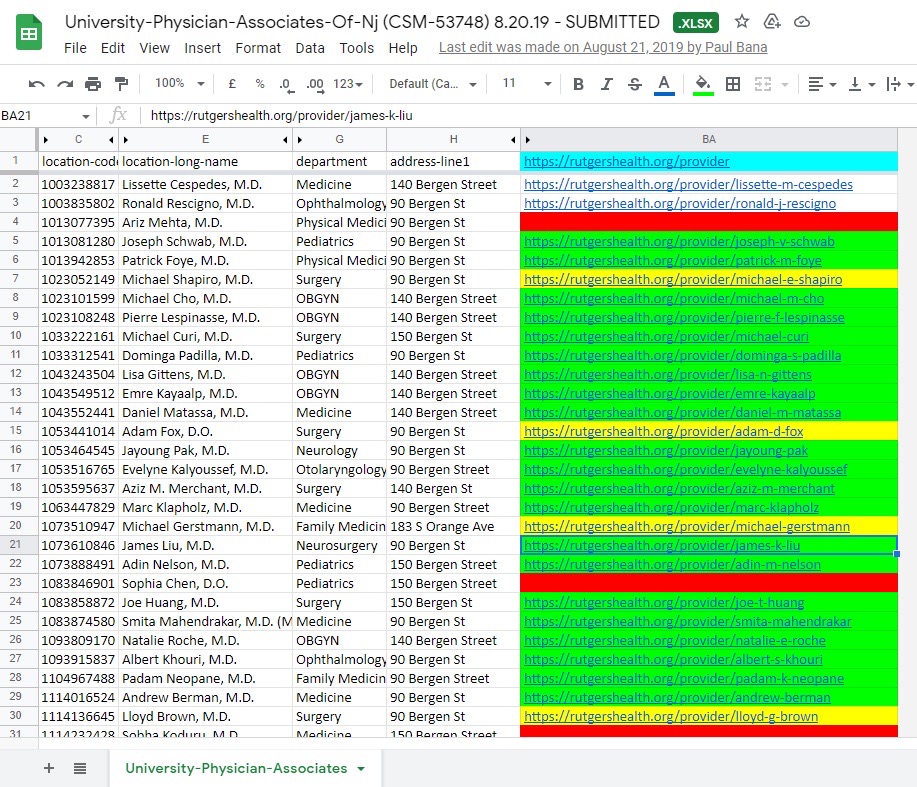The width and height of the screenshot is (917, 787).
Task: Open the fill color bucket swatch
Action: (703, 85)
